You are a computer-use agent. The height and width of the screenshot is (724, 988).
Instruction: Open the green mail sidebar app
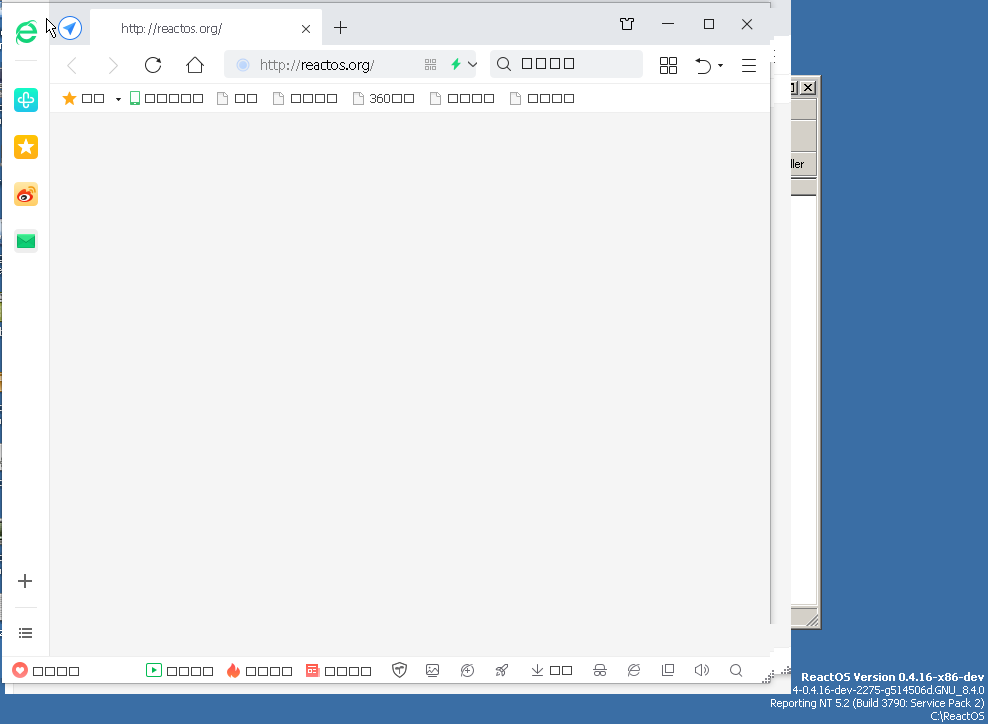coord(26,241)
